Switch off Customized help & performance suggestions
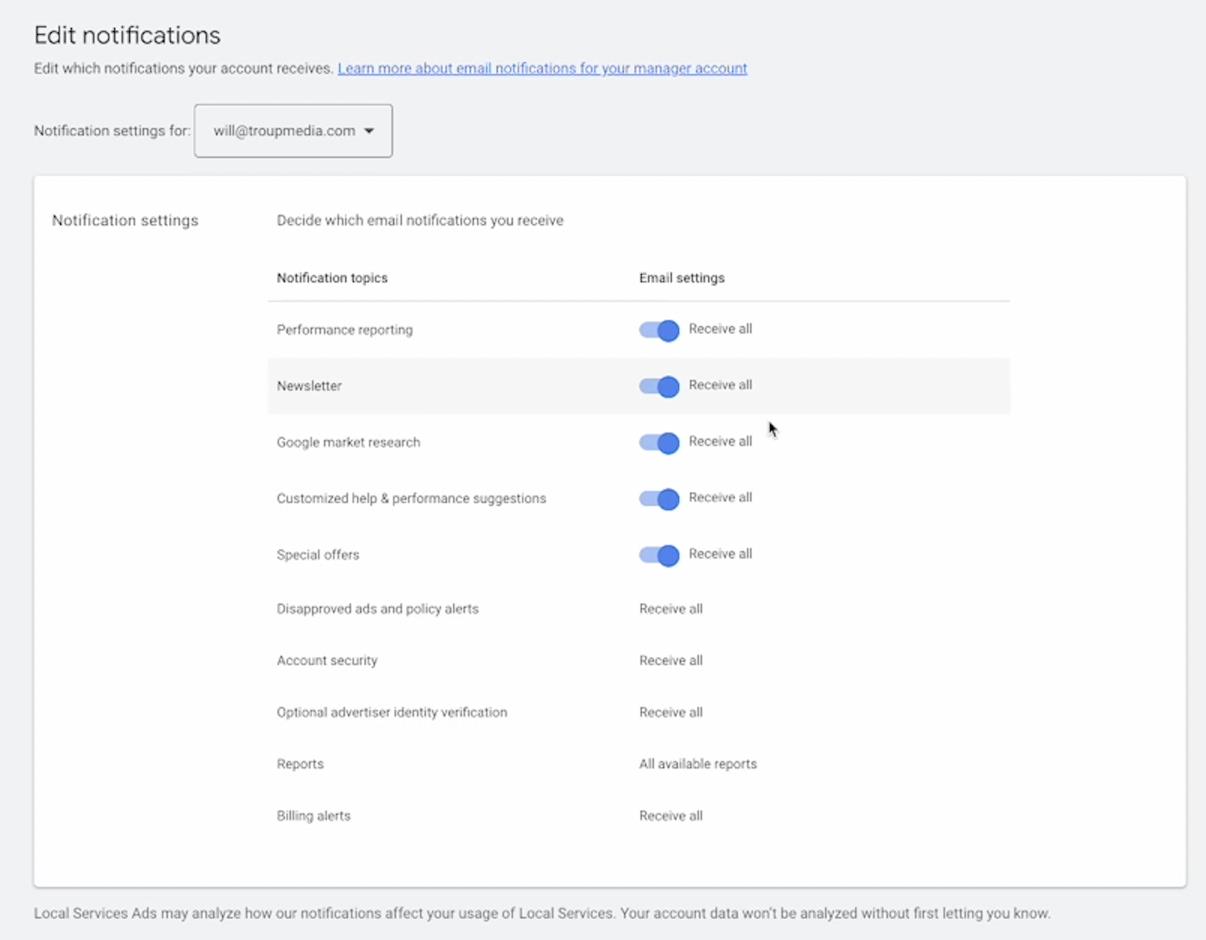Image resolution: width=1206 pixels, height=940 pixels. coord(659,498)
